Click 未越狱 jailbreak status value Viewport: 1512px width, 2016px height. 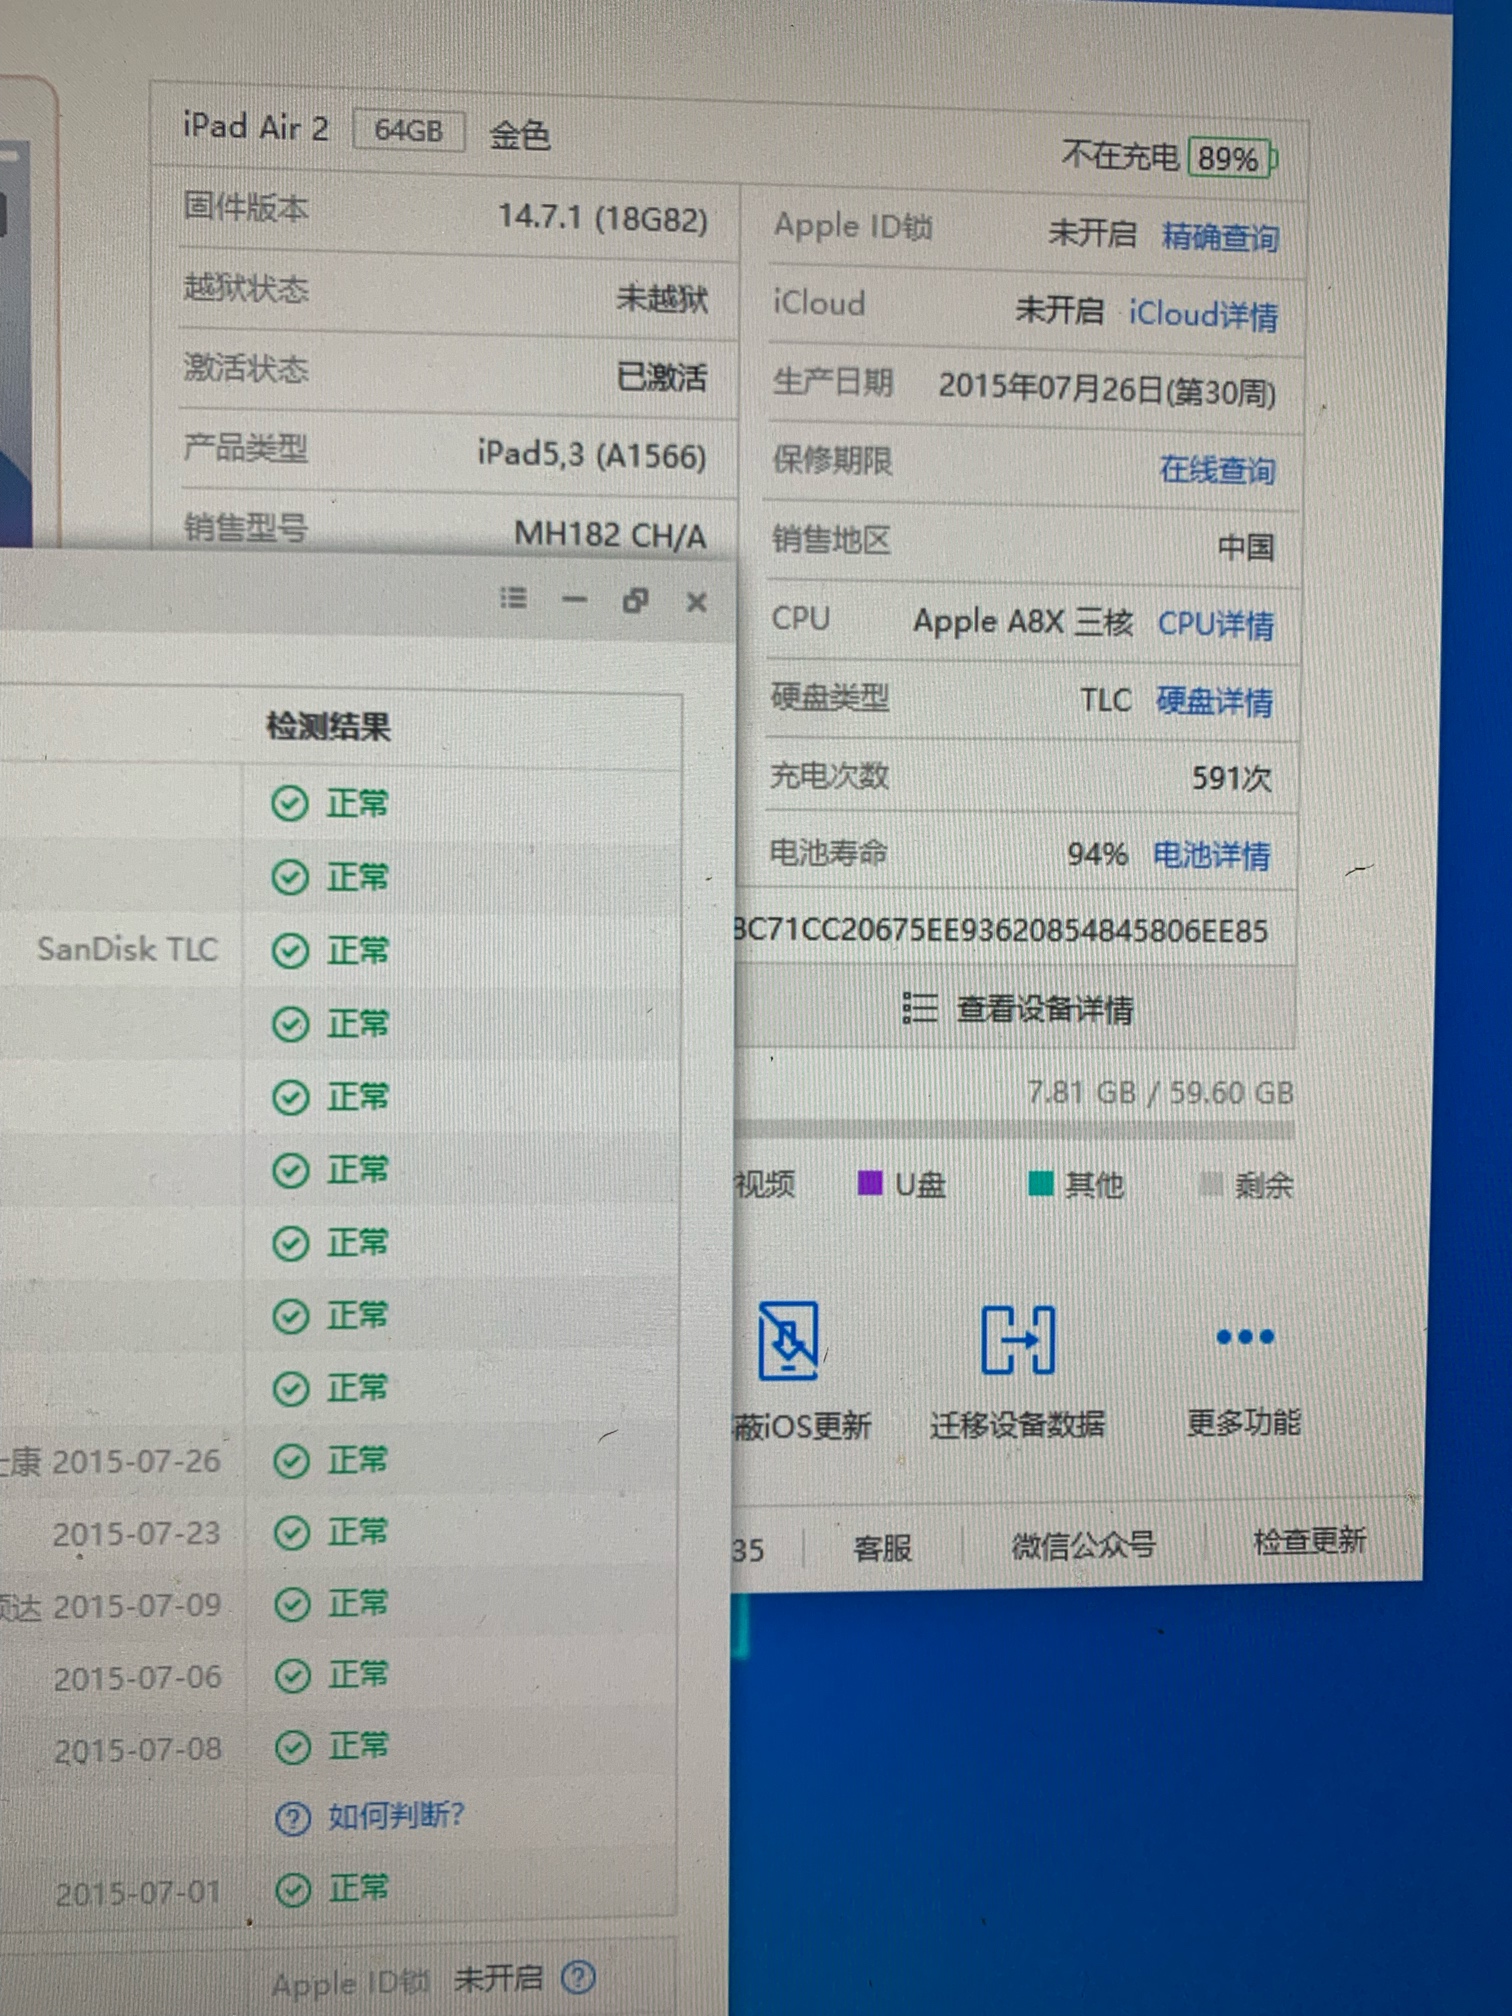point(661,297)
